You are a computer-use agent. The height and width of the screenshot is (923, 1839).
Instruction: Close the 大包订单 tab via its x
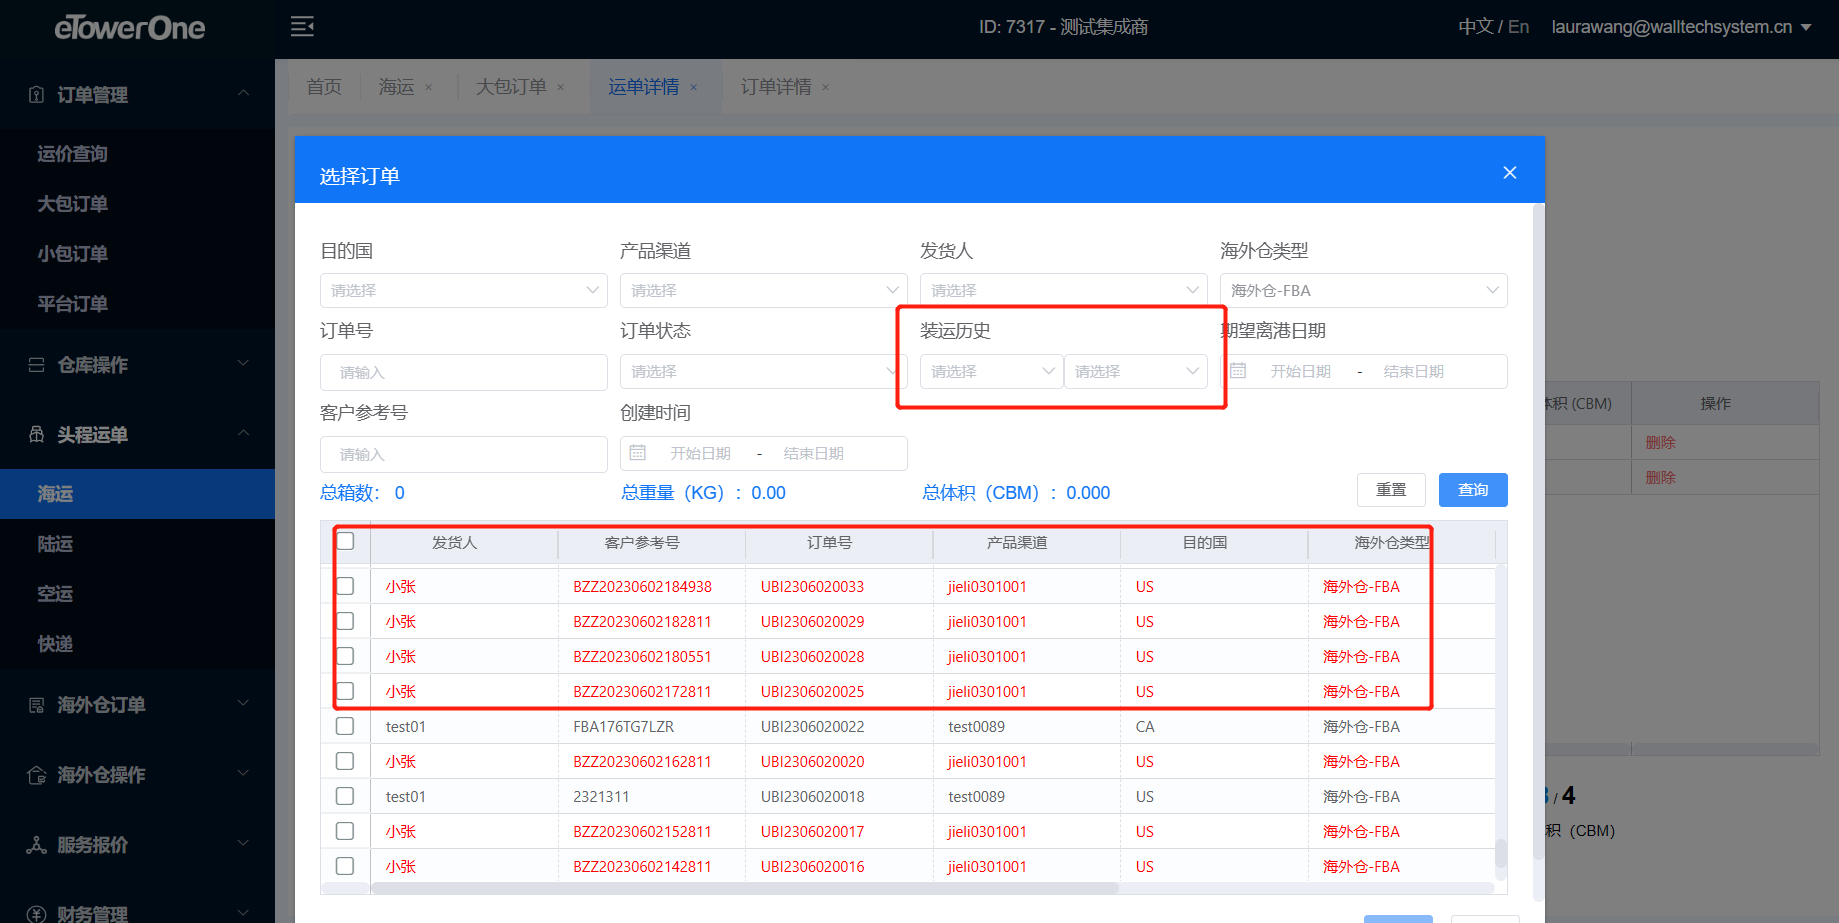561,88
